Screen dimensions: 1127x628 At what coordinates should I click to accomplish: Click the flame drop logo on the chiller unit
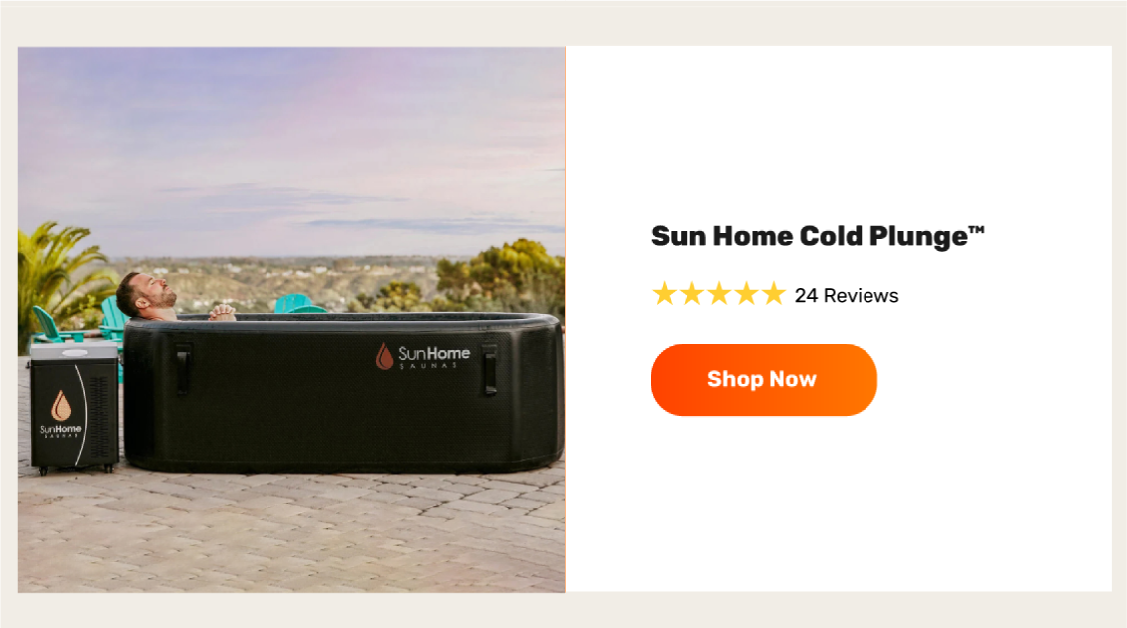tap(61, 405)
